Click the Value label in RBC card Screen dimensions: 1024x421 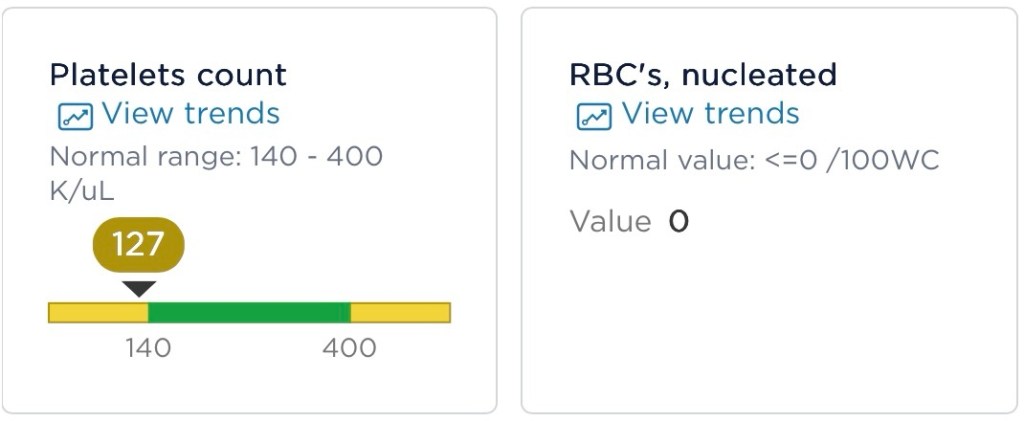(x=610, y=221)
